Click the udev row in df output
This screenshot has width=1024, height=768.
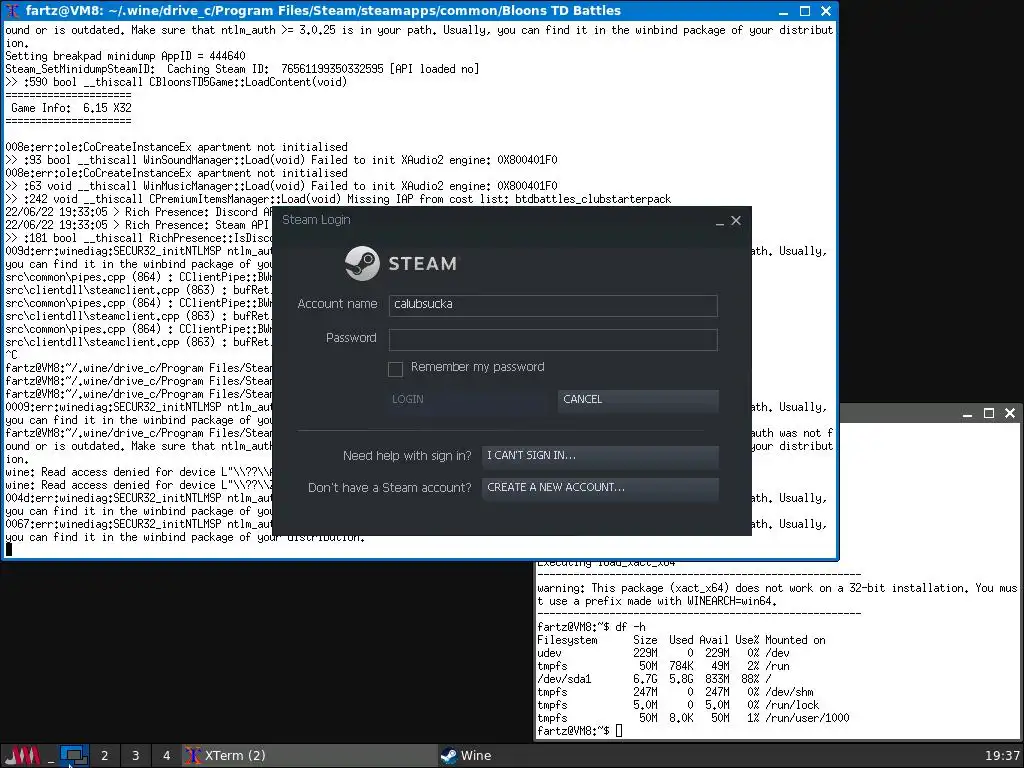[664, 653]
